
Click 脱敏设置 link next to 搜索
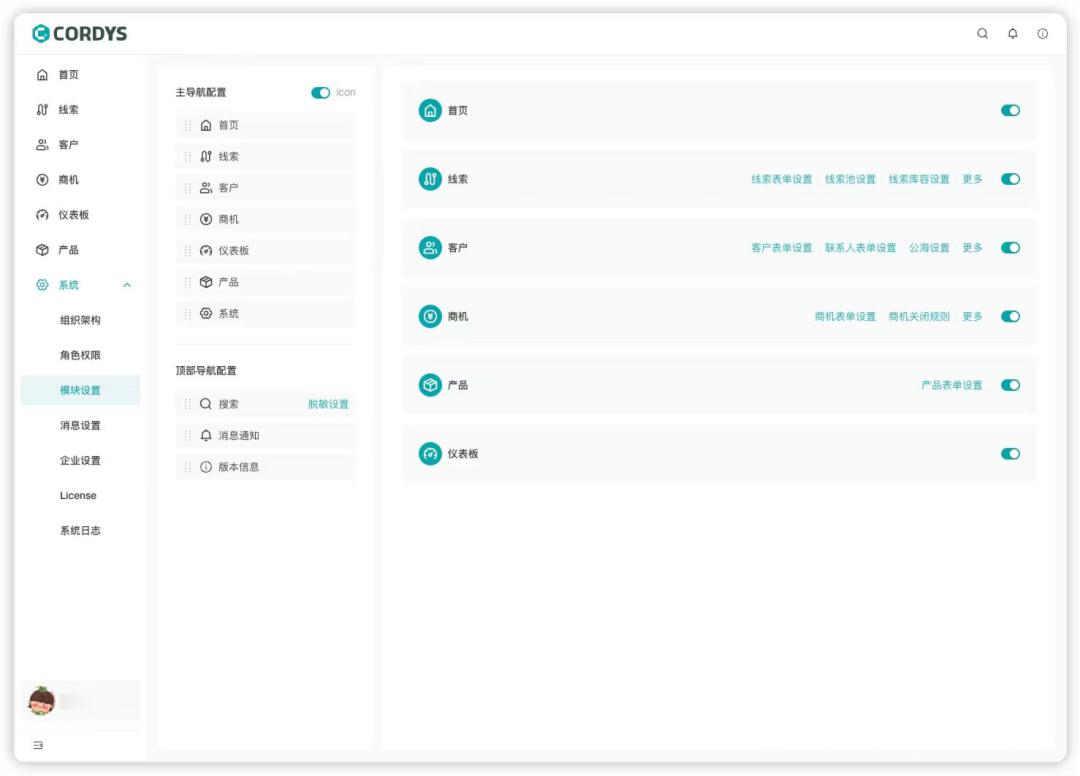point(328,405)
